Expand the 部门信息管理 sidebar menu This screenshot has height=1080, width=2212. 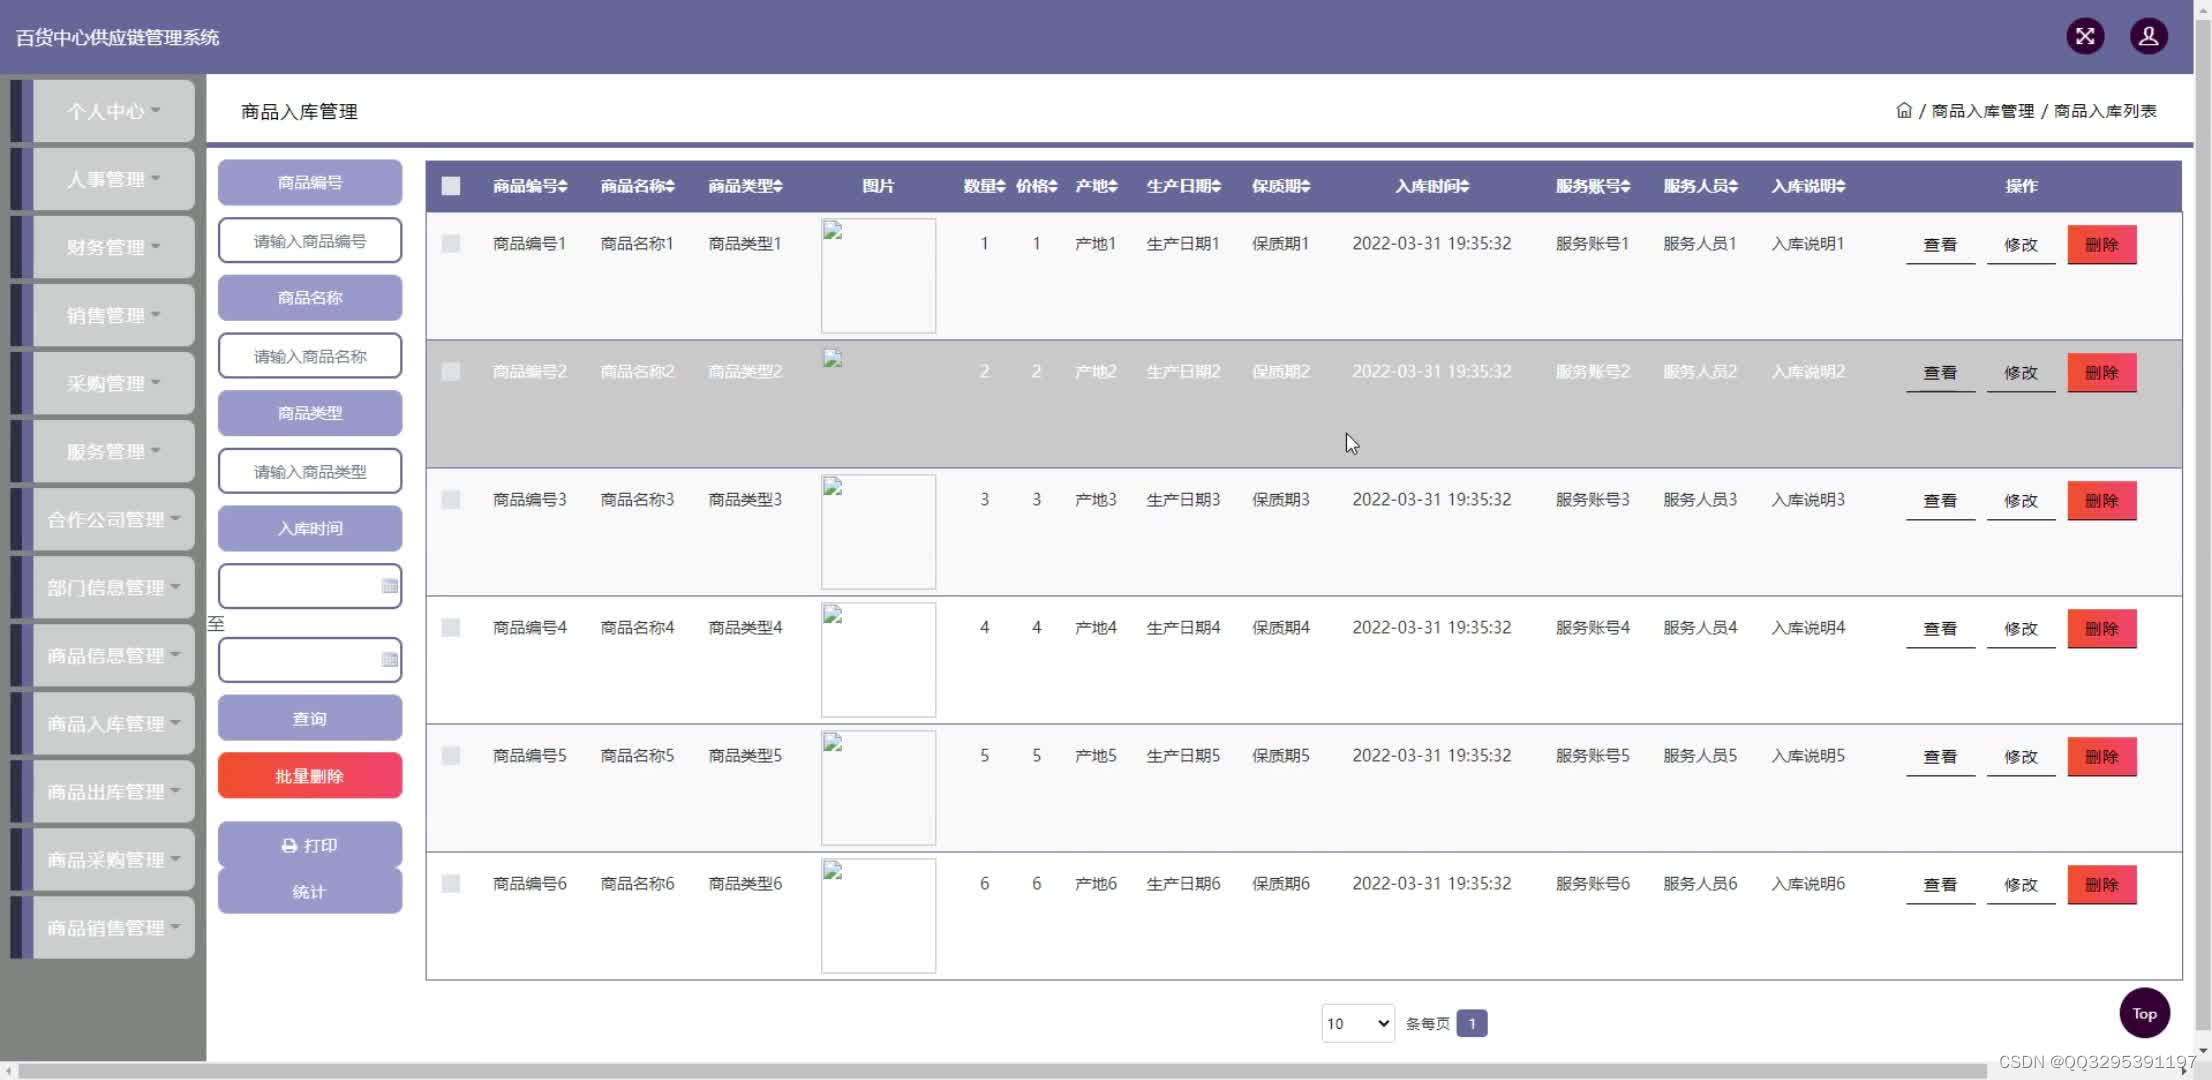click(x=114, y=587)
